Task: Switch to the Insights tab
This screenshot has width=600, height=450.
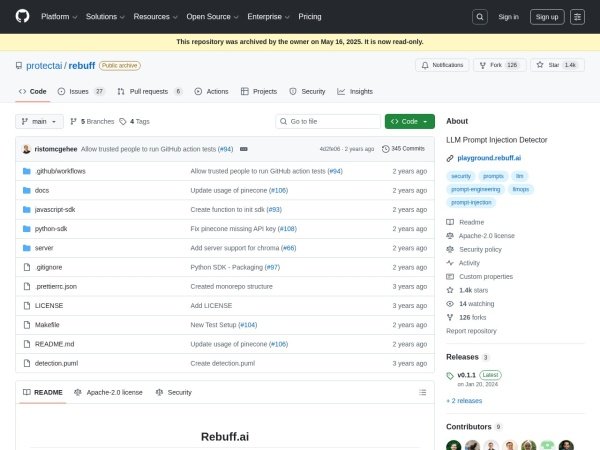Action: point(355,91)
